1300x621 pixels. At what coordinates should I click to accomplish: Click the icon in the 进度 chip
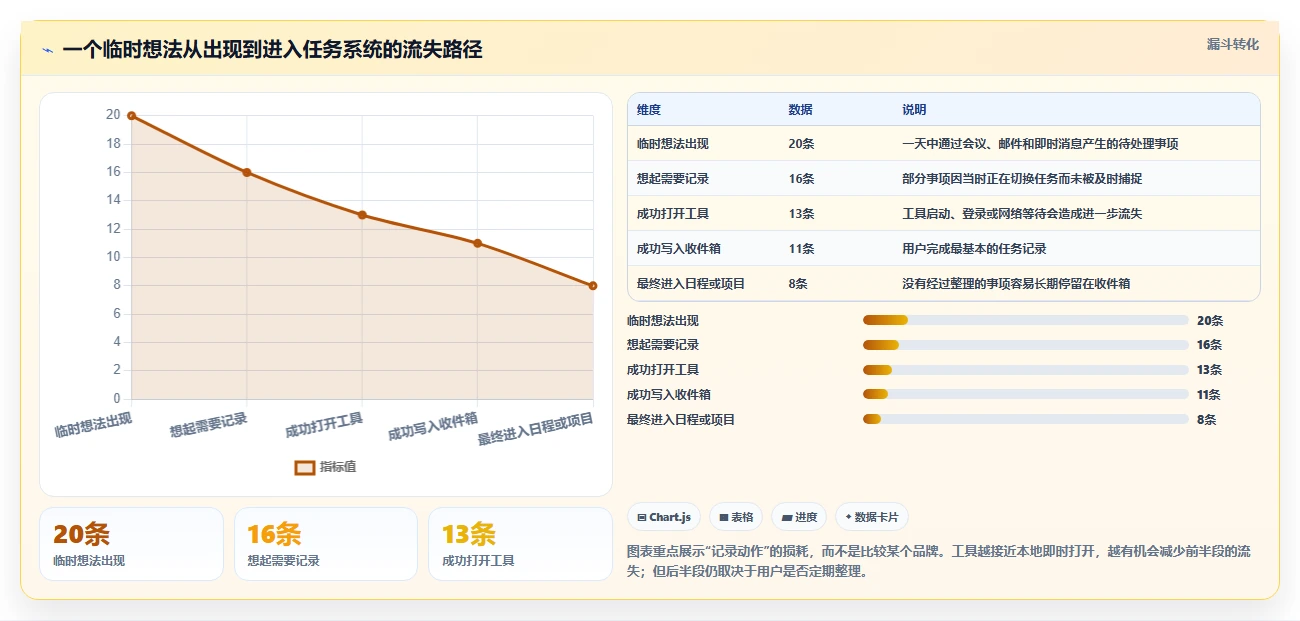pyautogui.click(x=787, y=517)
